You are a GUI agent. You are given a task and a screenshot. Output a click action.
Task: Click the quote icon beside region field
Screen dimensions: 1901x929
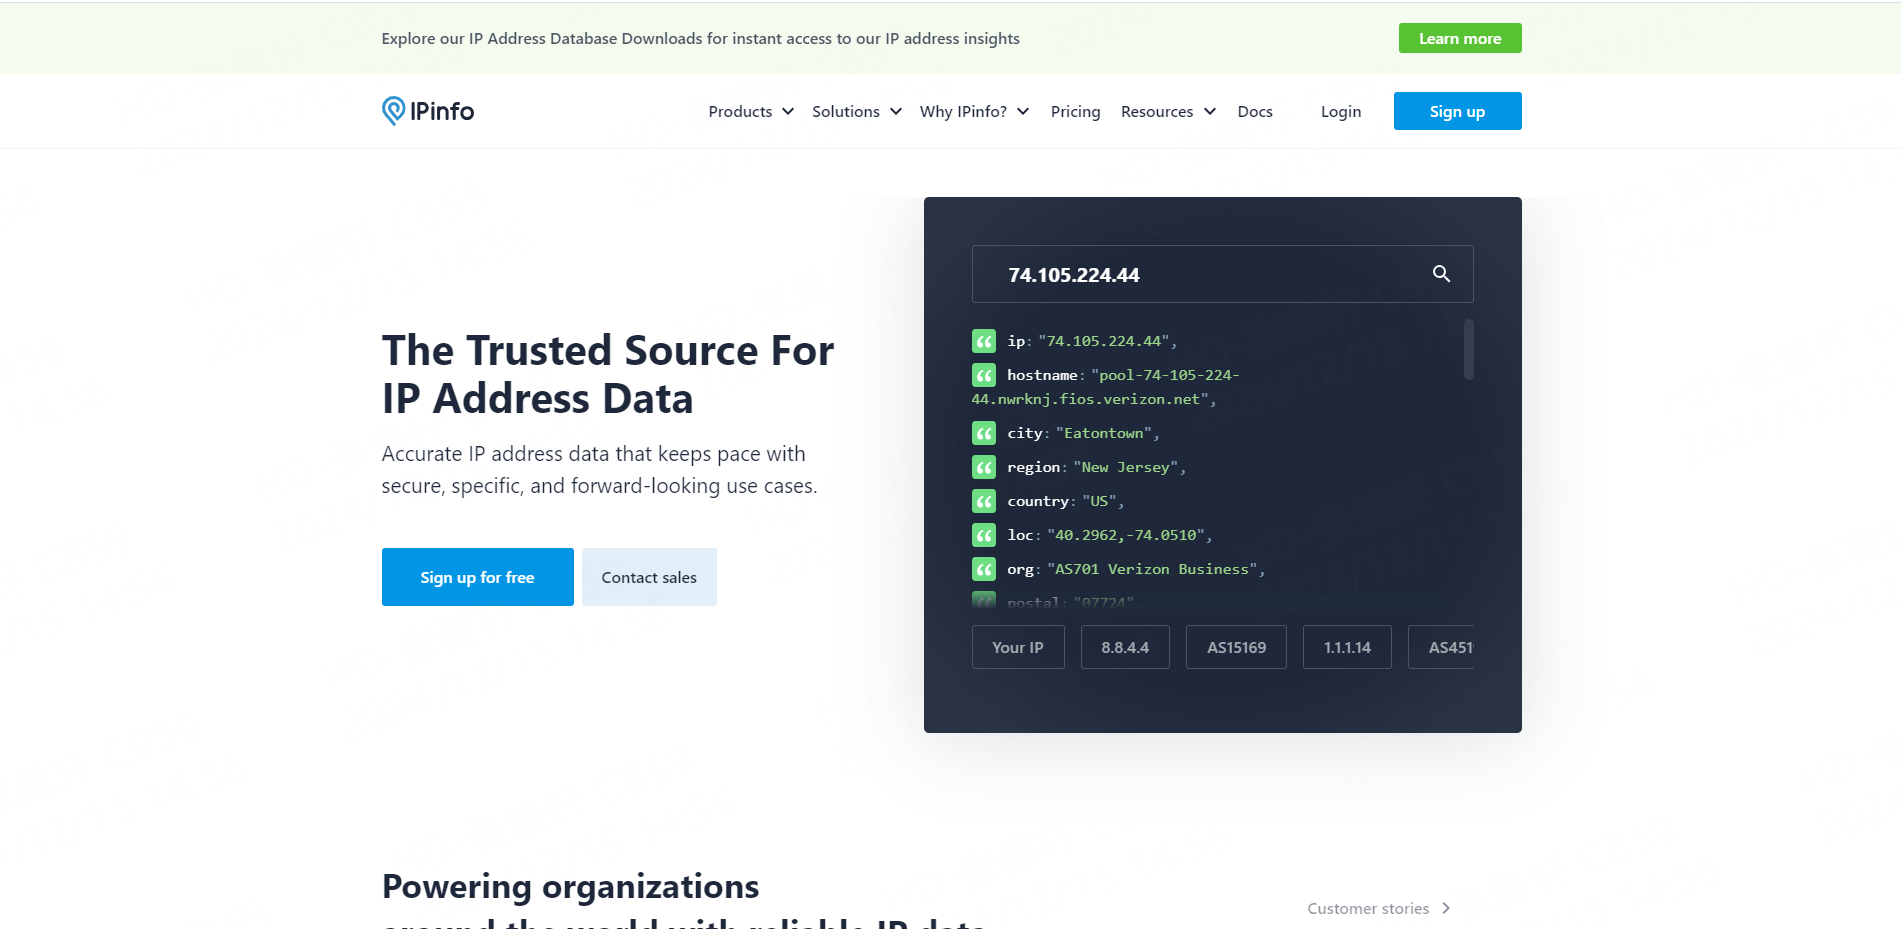click(984, 467)
